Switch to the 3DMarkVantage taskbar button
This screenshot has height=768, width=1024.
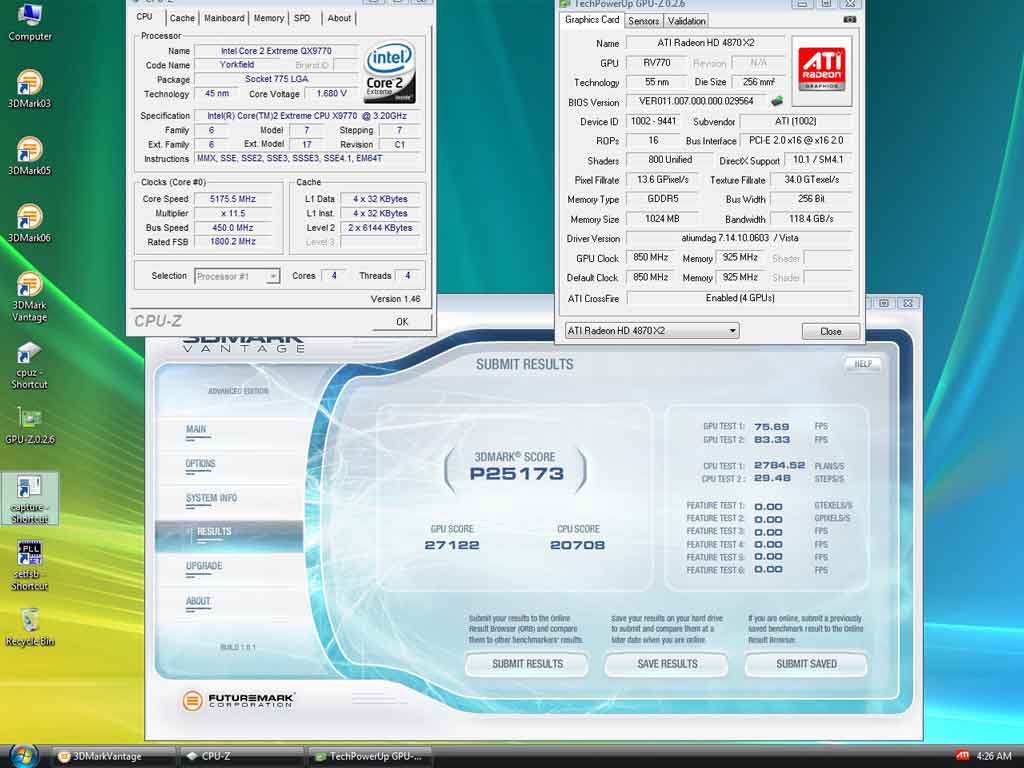coord(114,756)
